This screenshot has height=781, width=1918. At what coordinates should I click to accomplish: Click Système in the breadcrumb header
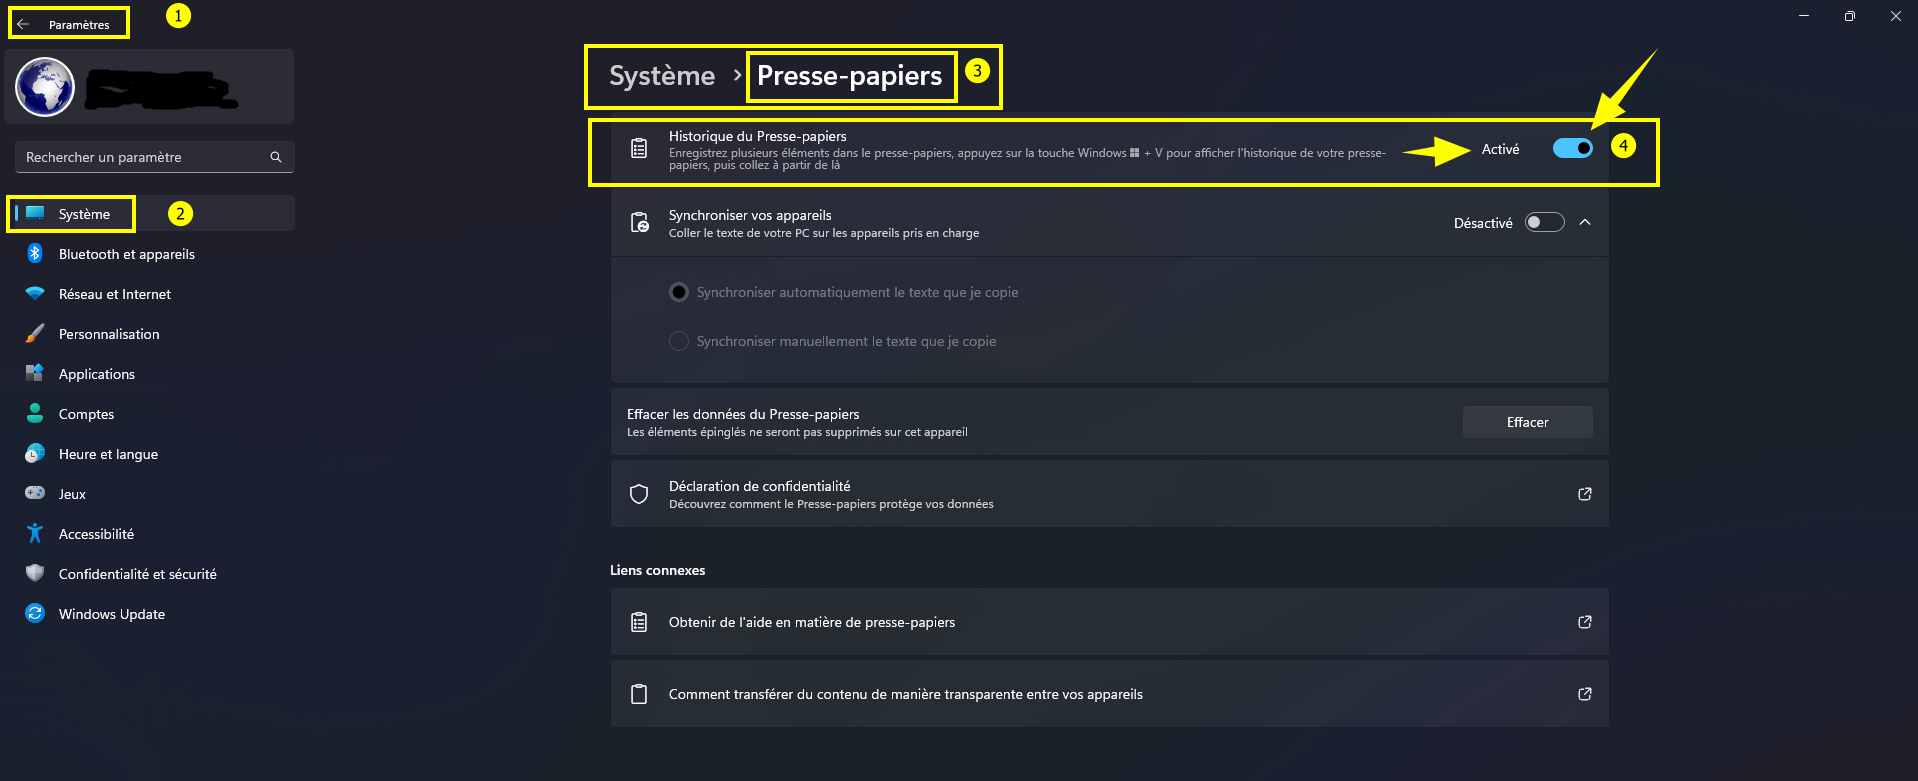click(x=662, y=76)
